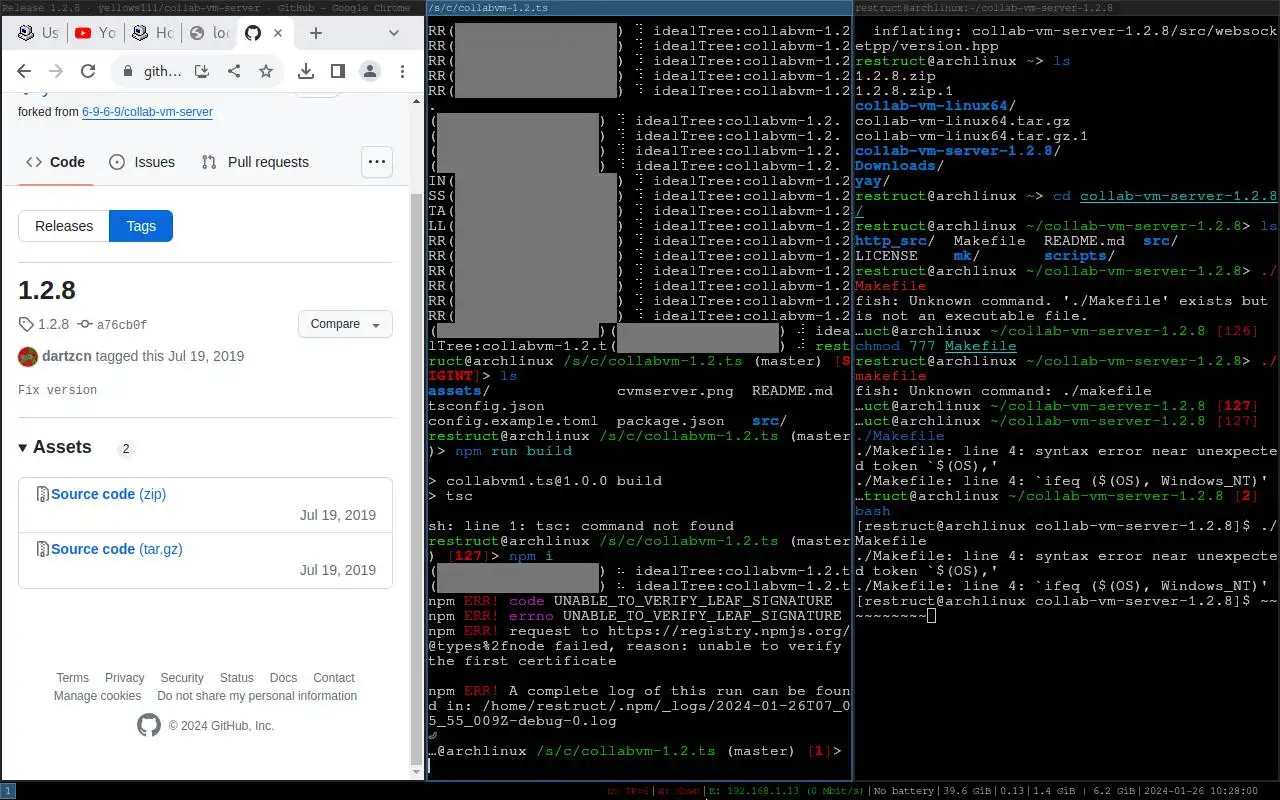Viewport: 1280px width, 800px height.
Task: Click the battery status in the bar
Action: tap(903, 791)
